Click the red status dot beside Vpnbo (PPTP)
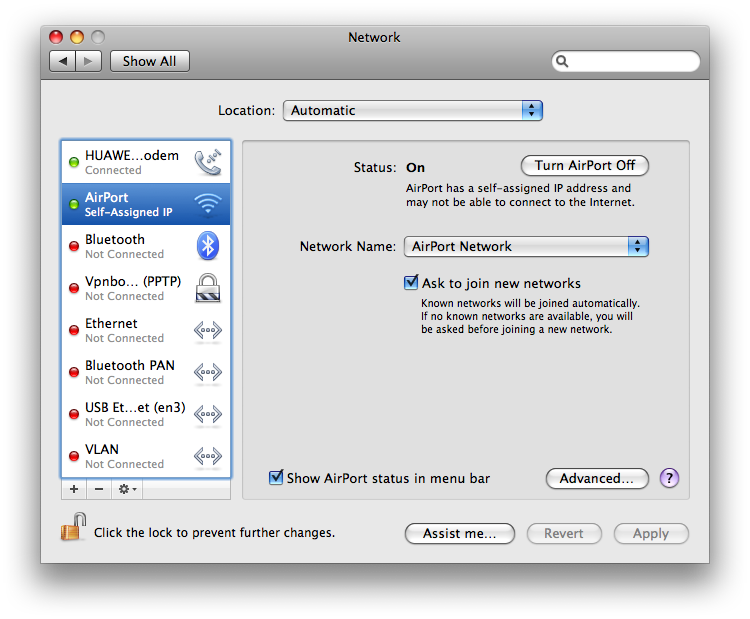The image size is (750, 619). (x=74, y=288)
